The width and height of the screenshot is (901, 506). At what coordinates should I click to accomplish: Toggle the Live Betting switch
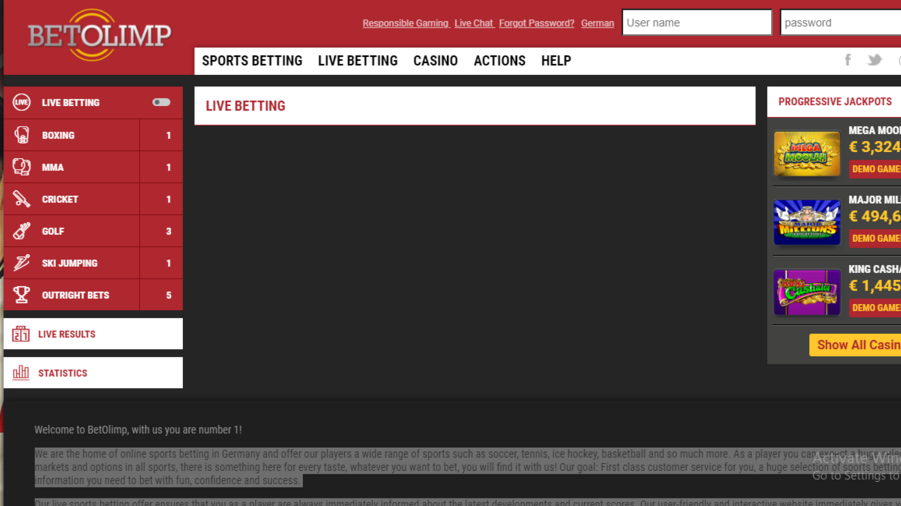tap(161, 102)
